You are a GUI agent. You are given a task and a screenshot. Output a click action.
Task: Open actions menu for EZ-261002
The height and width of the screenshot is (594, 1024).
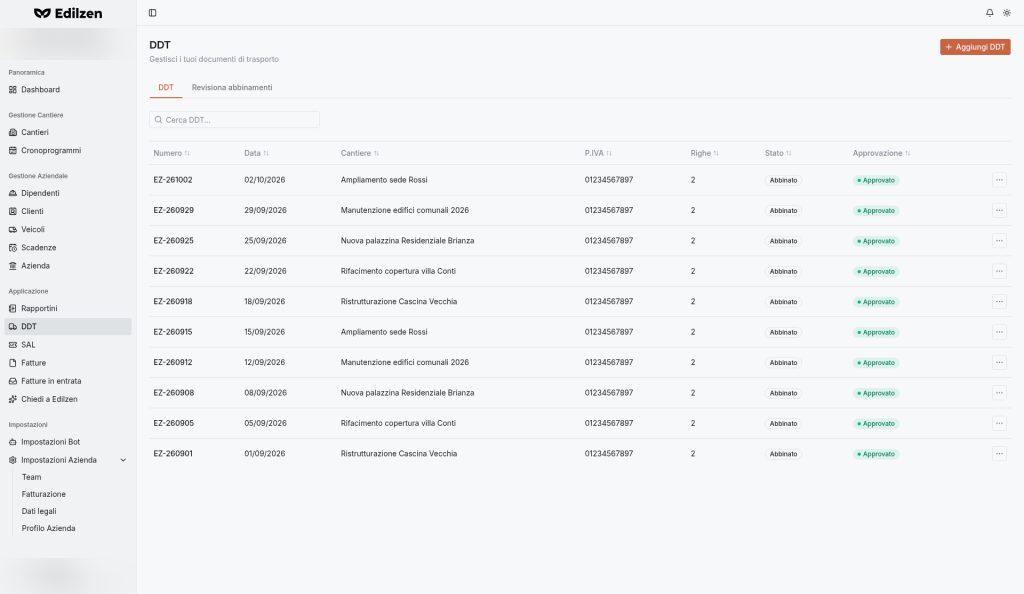click(999, 180)
